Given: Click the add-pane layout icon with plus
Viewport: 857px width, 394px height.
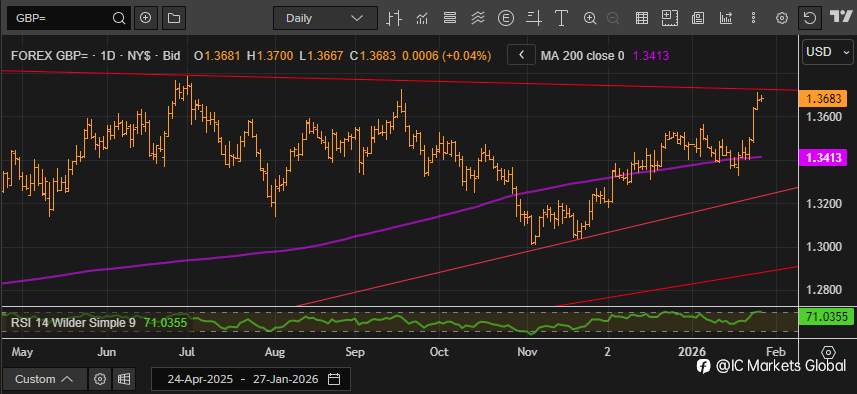Looking at the screenshot, I should [x=670, y=18].
